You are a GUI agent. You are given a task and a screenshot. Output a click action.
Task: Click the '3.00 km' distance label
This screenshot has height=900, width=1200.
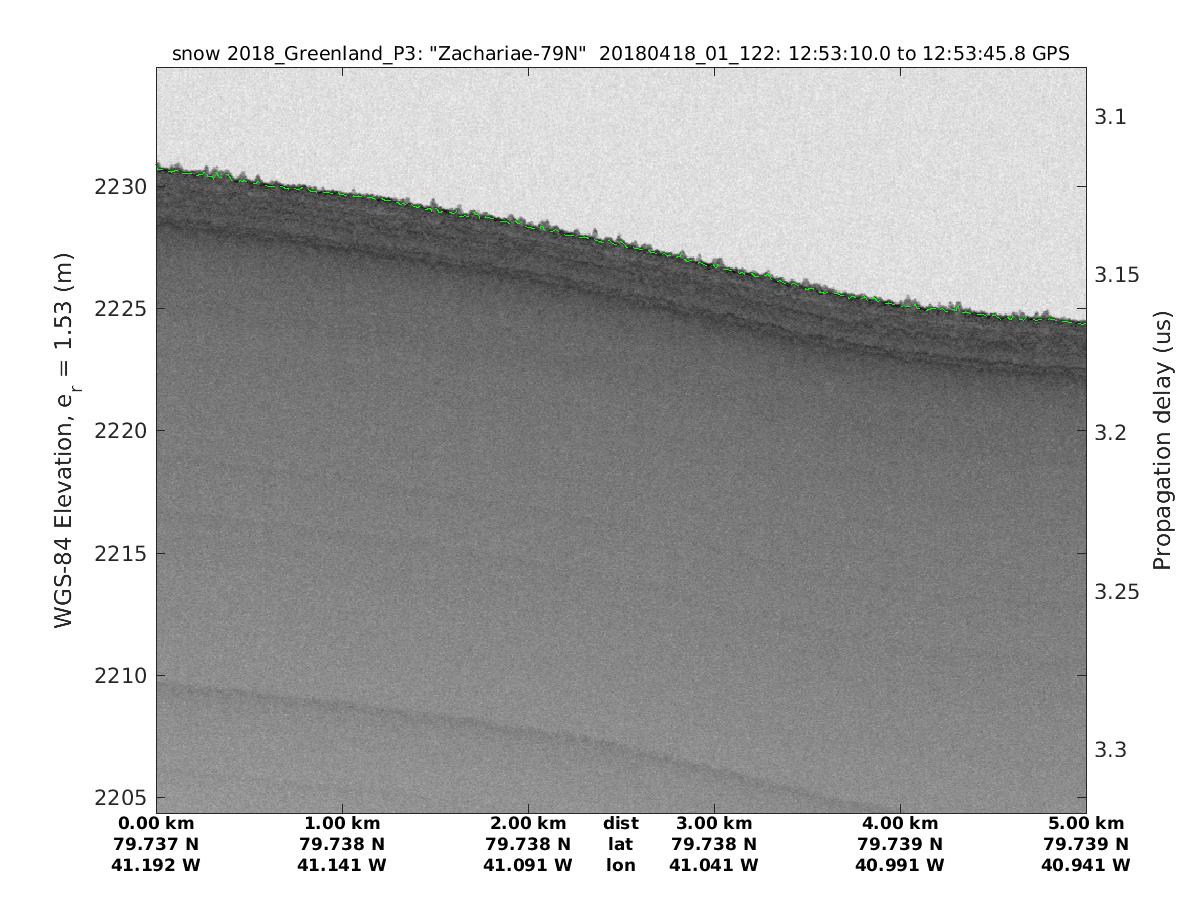pos(714,824)
